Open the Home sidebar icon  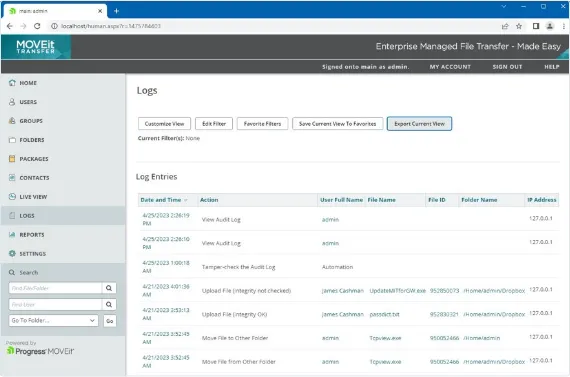click(x=12, y=83)
